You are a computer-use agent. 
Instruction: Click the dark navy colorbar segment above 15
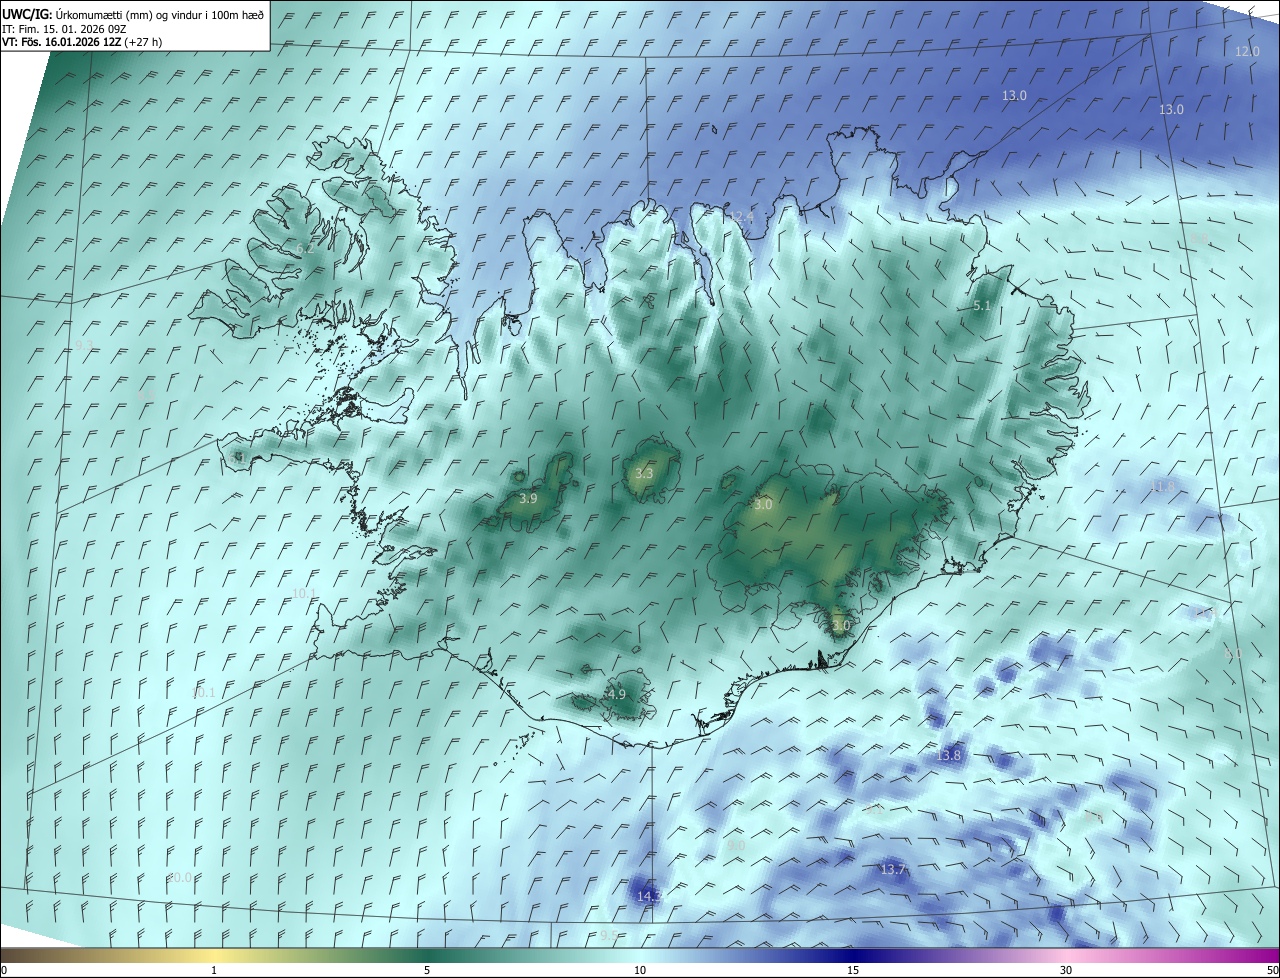point(853,955)
